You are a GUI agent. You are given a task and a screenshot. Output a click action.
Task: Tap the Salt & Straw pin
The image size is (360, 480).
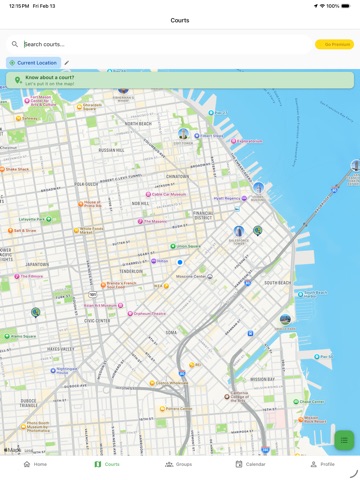[10, 230]
